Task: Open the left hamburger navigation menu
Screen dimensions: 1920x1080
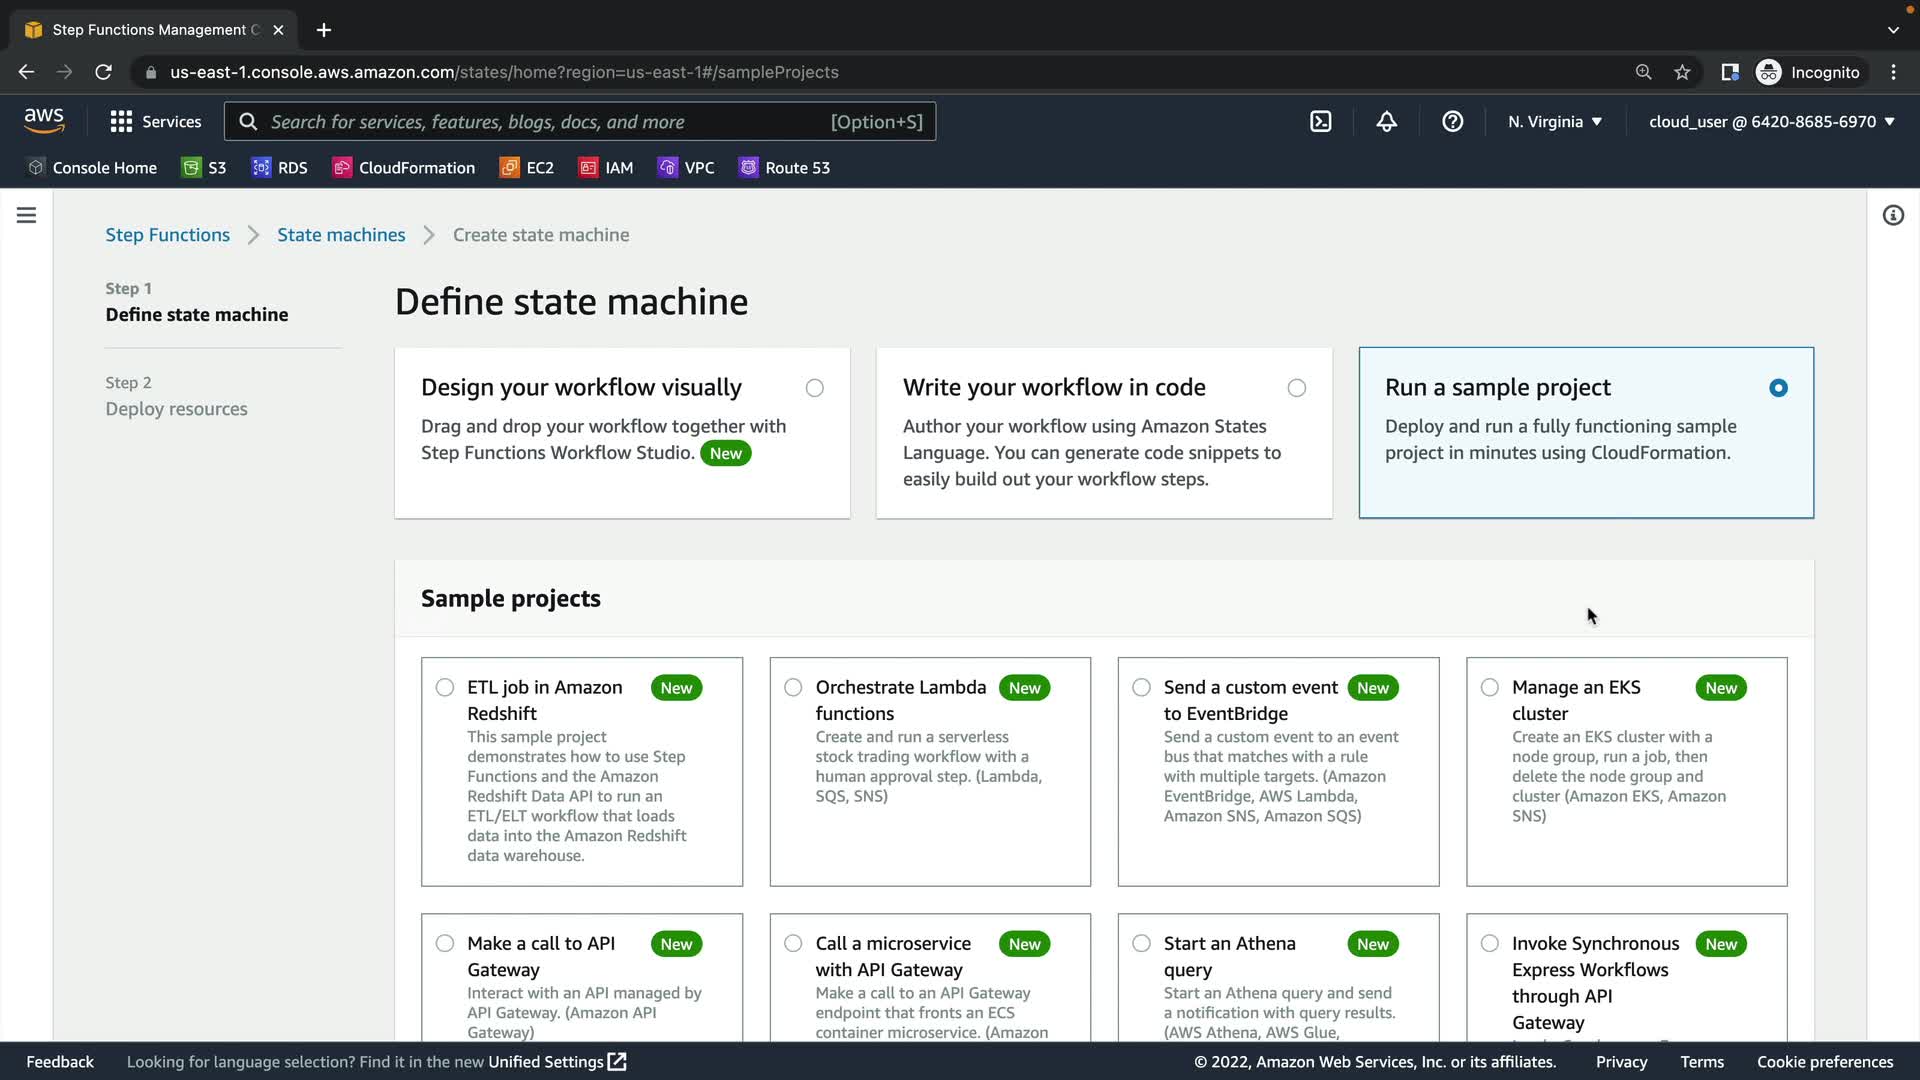Action: pyautogui.click(x=27, y=216)
